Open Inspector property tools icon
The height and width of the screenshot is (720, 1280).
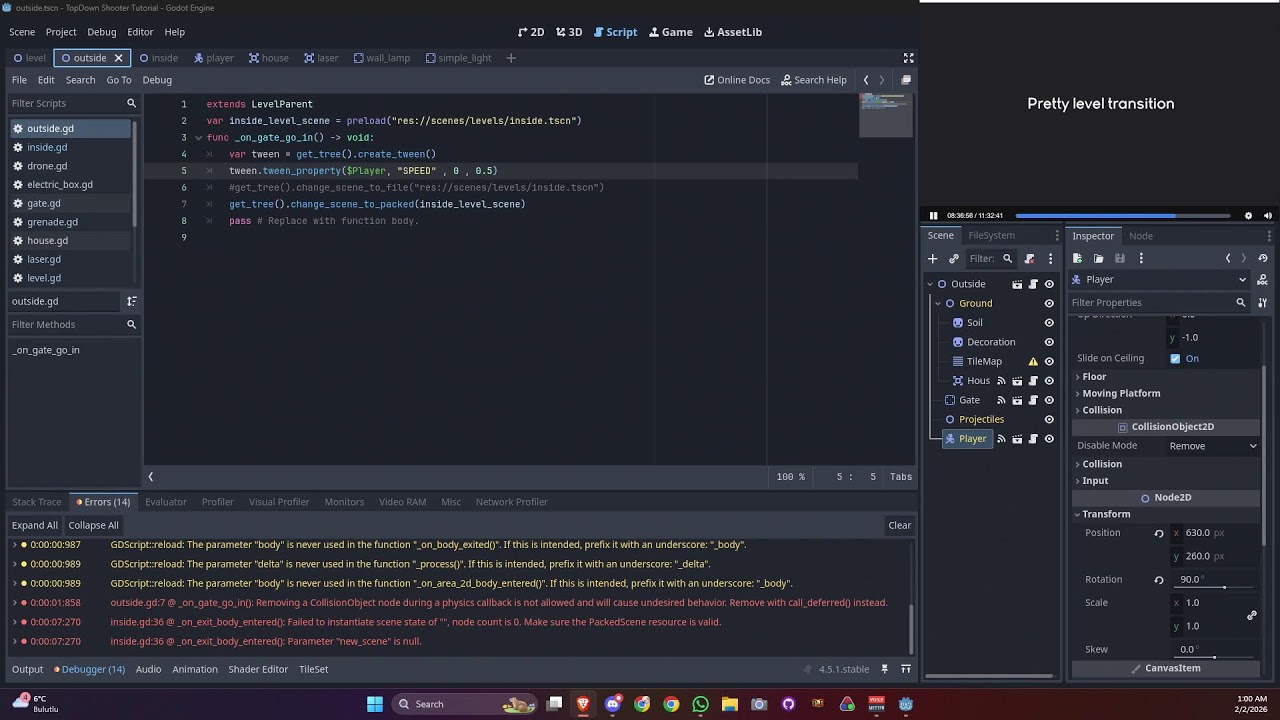tap(1262, 302)
